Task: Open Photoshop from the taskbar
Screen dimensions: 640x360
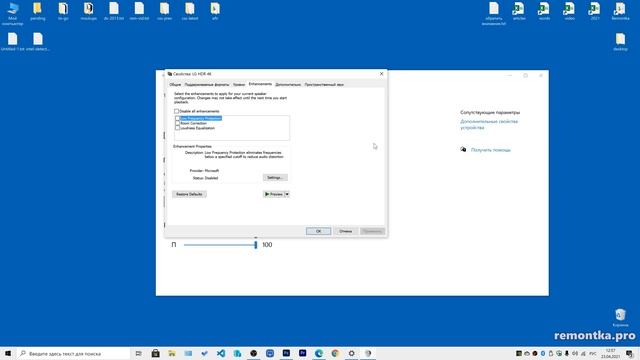Action: click(286, 353)
